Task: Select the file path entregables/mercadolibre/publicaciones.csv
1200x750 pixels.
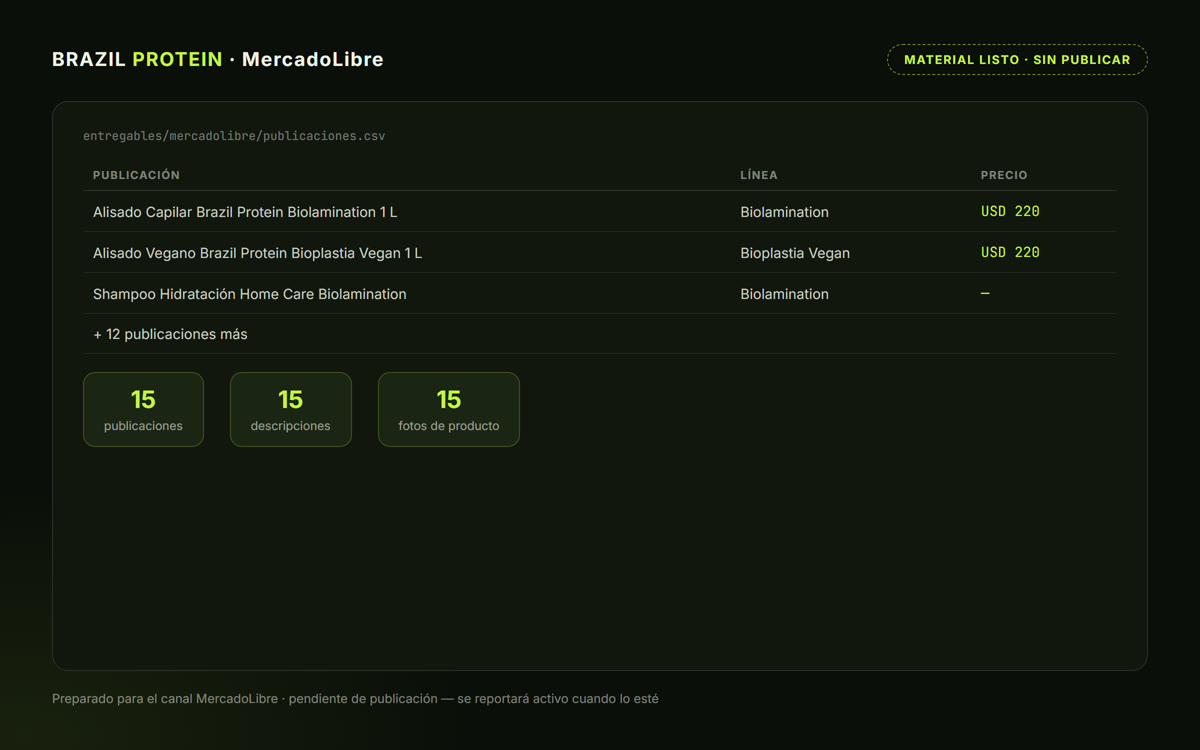Action: 234,136
